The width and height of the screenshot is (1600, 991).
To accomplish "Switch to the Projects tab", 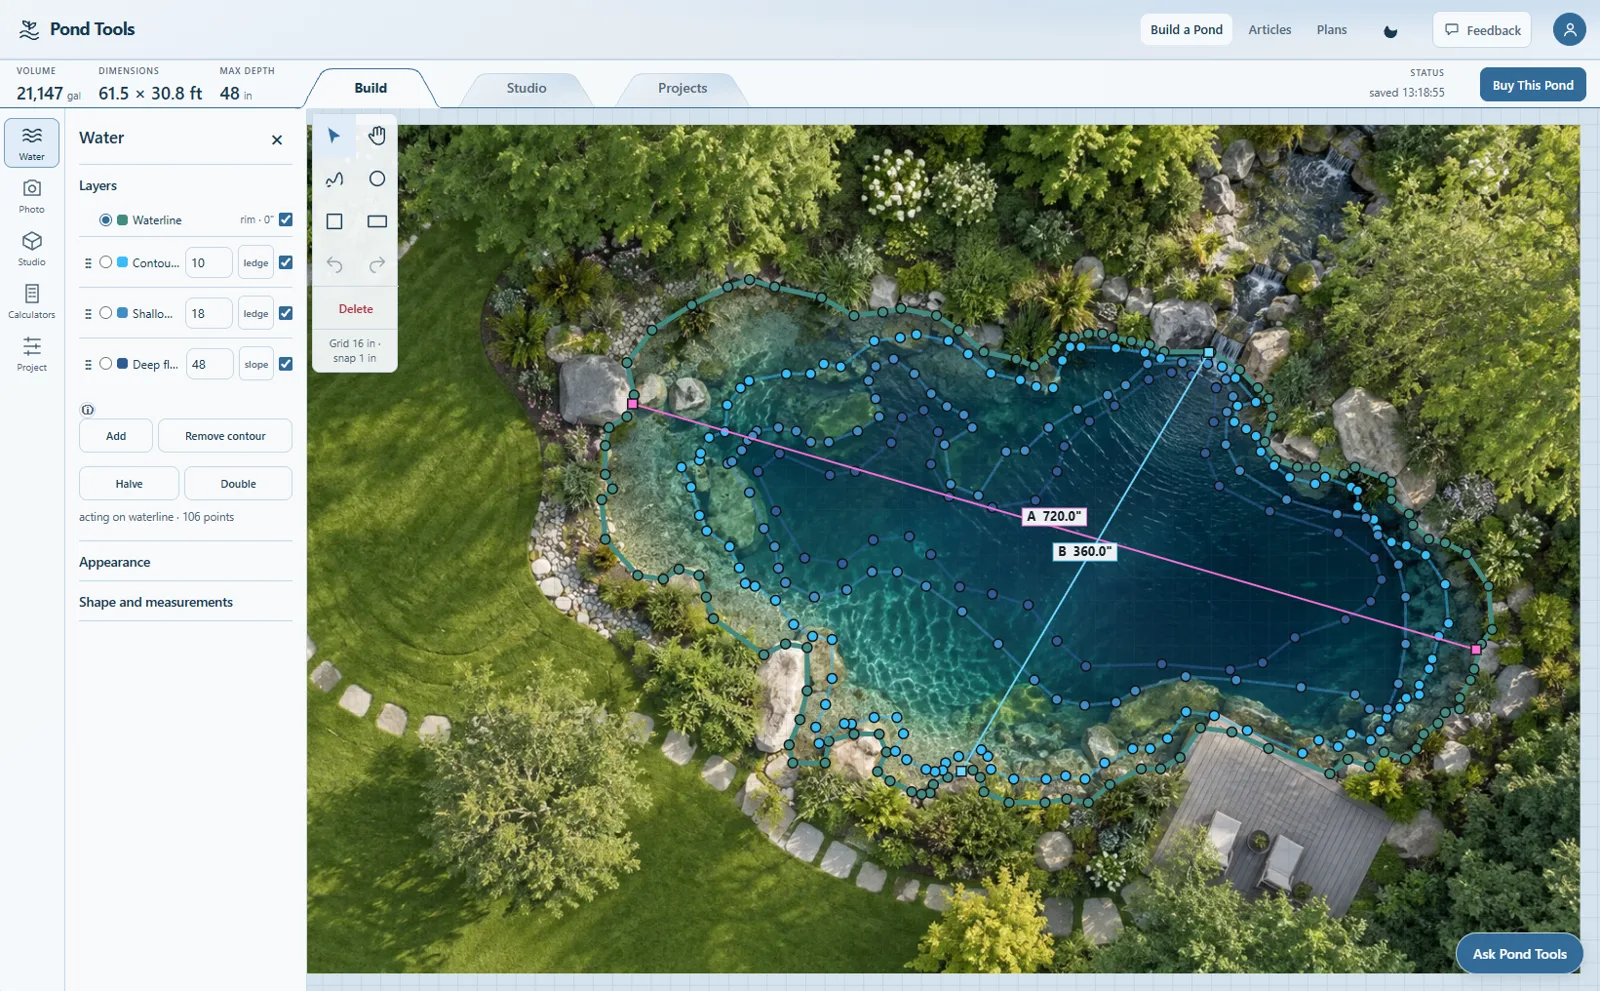I will click(x=682, y=88).
